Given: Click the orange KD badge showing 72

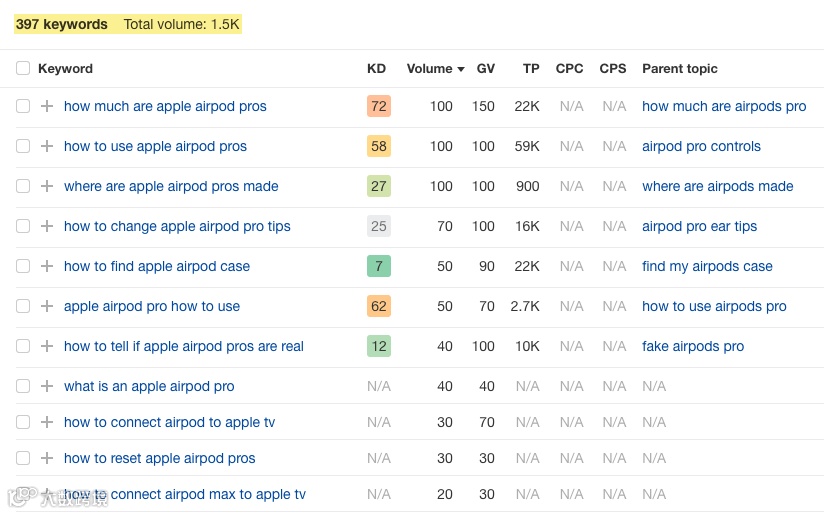Looking at the screenshot, I should tap(378, 106).
